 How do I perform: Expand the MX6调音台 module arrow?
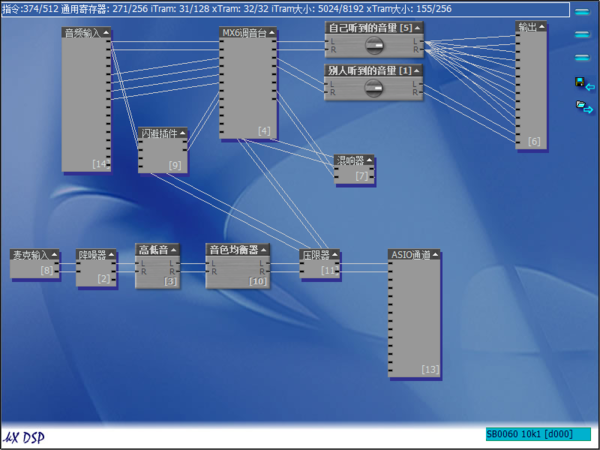(272, 33)
